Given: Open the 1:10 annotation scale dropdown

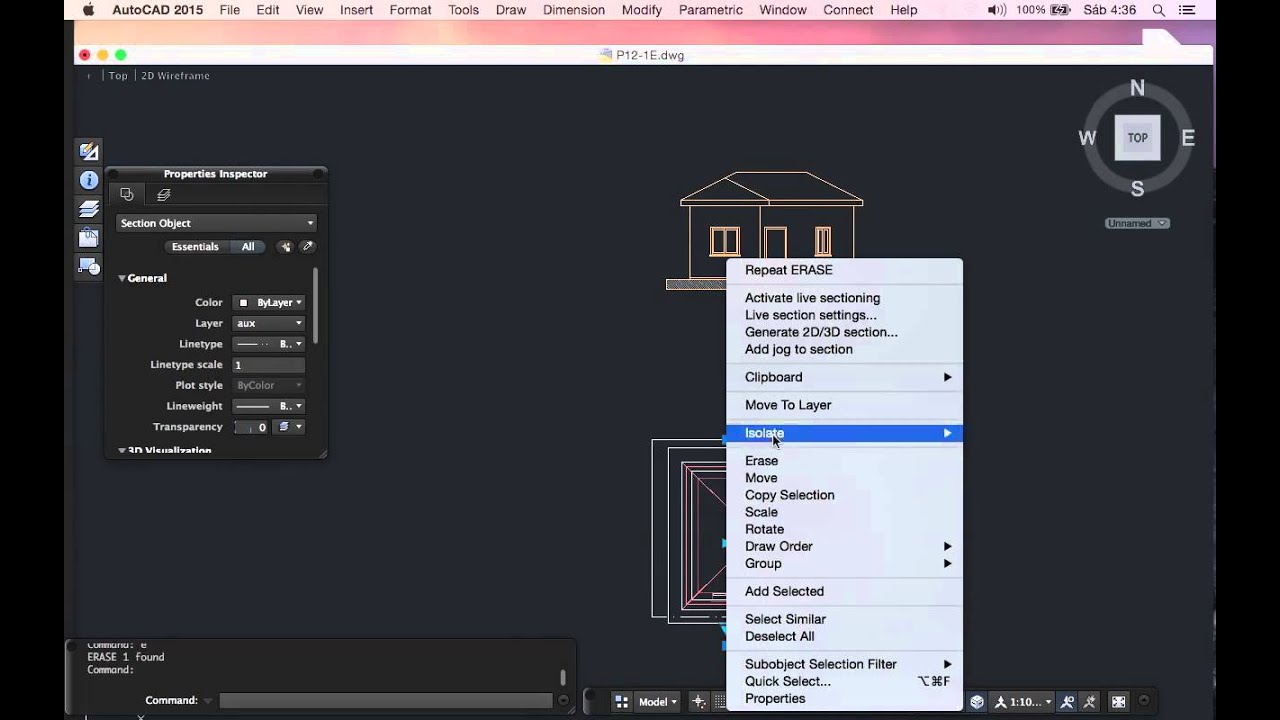Looking at the screenshot, I should coord(1023,702).
